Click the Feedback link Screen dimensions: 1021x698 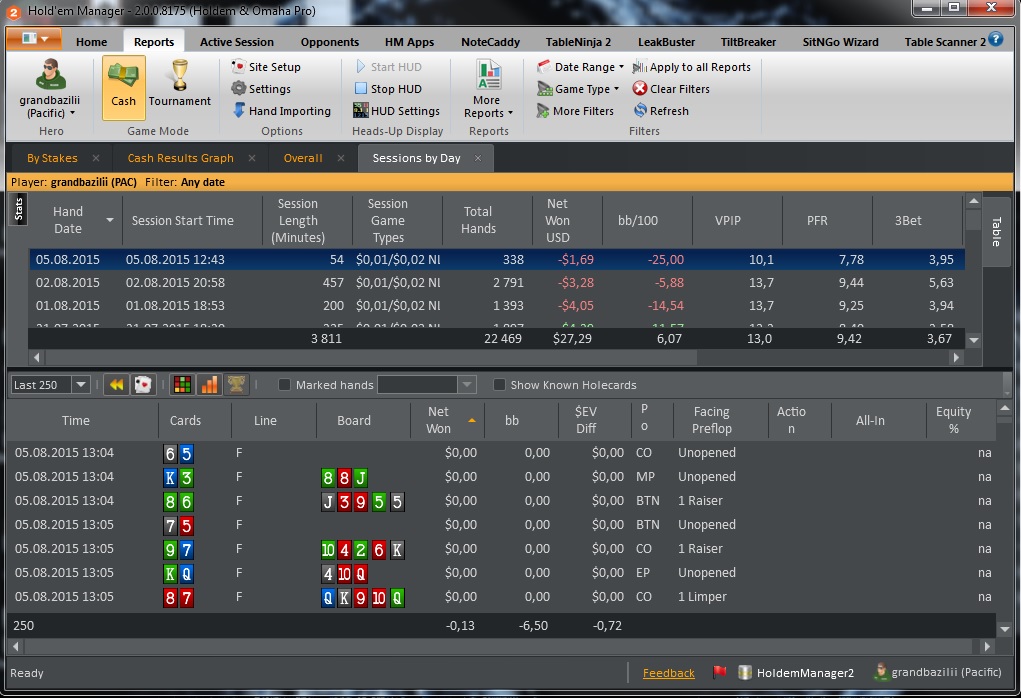pyautogui.click(x=668, y=673)
